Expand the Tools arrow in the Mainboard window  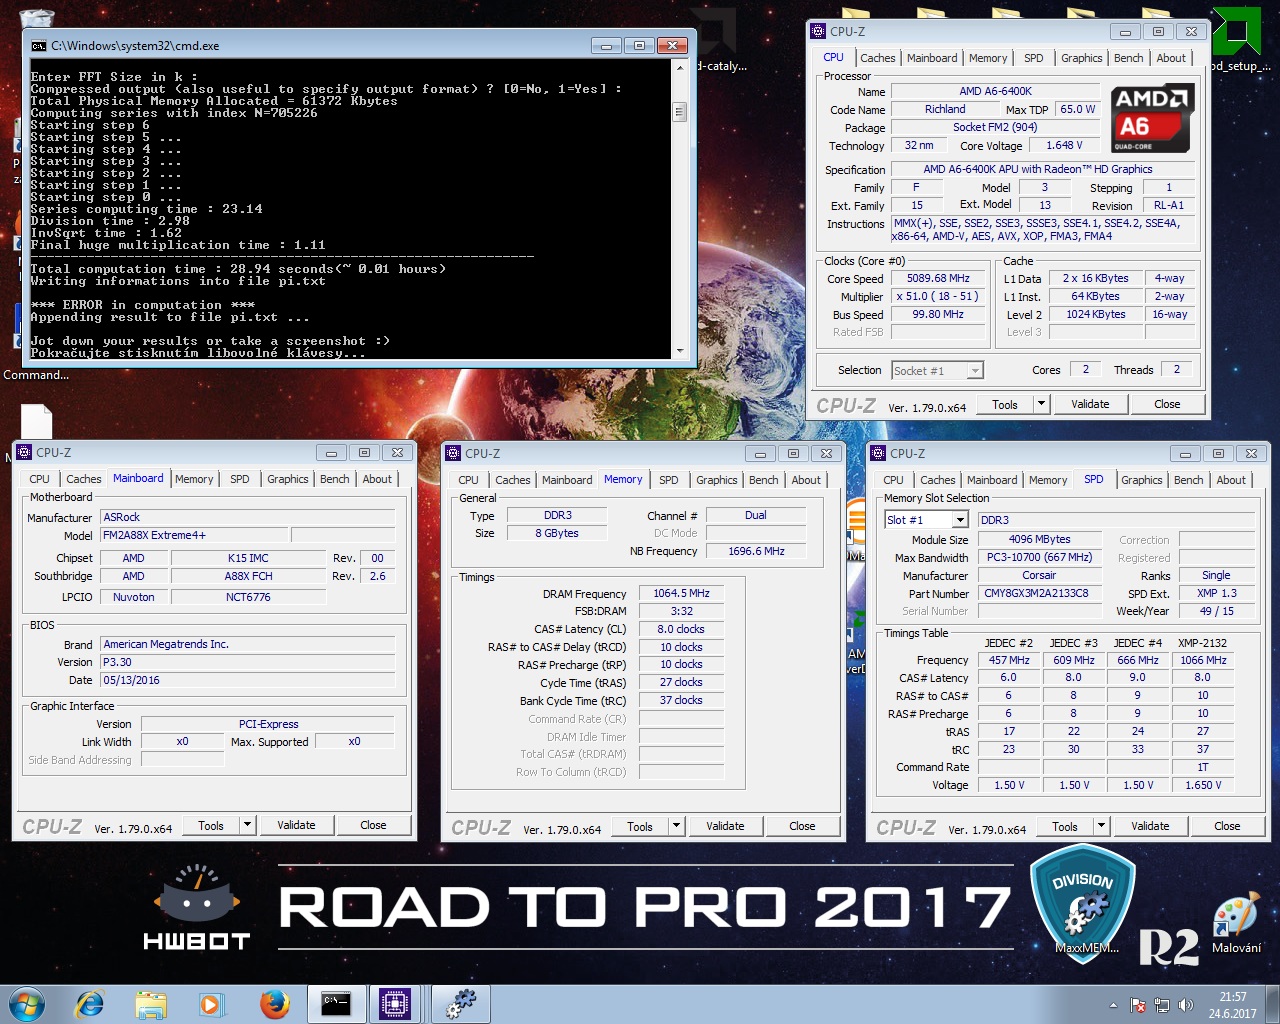click(x=247, y=825)
